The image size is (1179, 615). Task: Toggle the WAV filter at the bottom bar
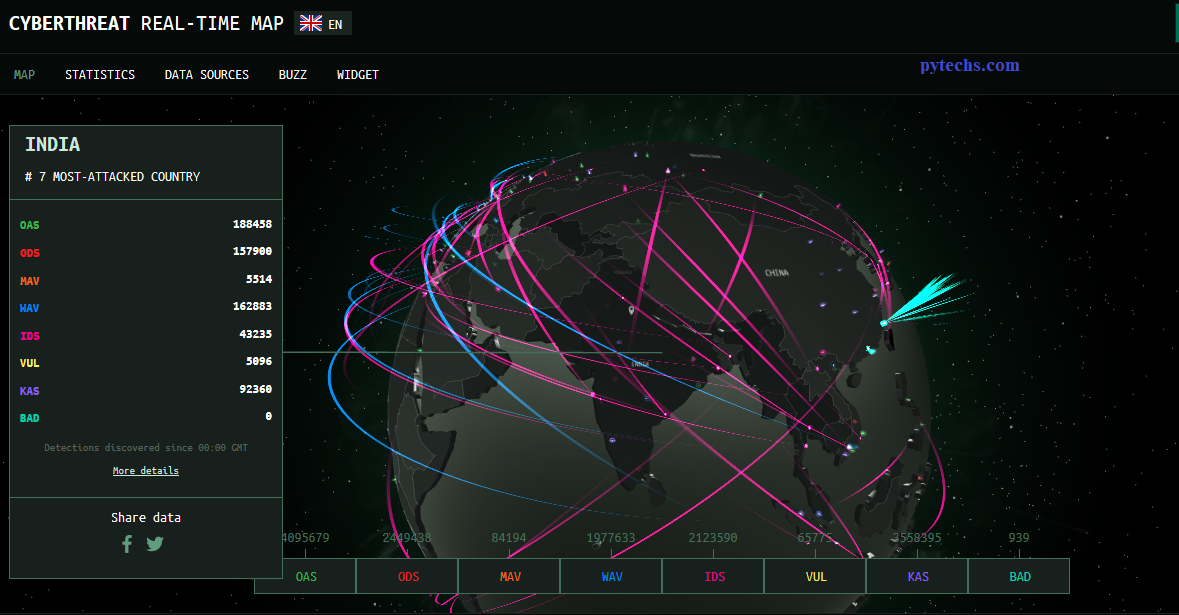click(x=611, y=577)
